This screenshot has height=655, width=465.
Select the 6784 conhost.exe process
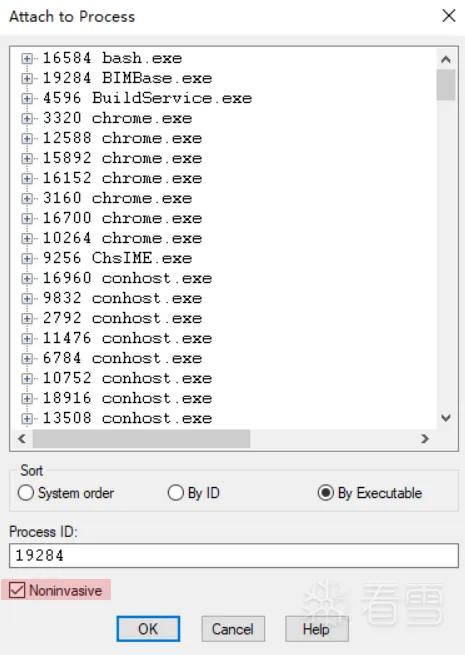122,358
